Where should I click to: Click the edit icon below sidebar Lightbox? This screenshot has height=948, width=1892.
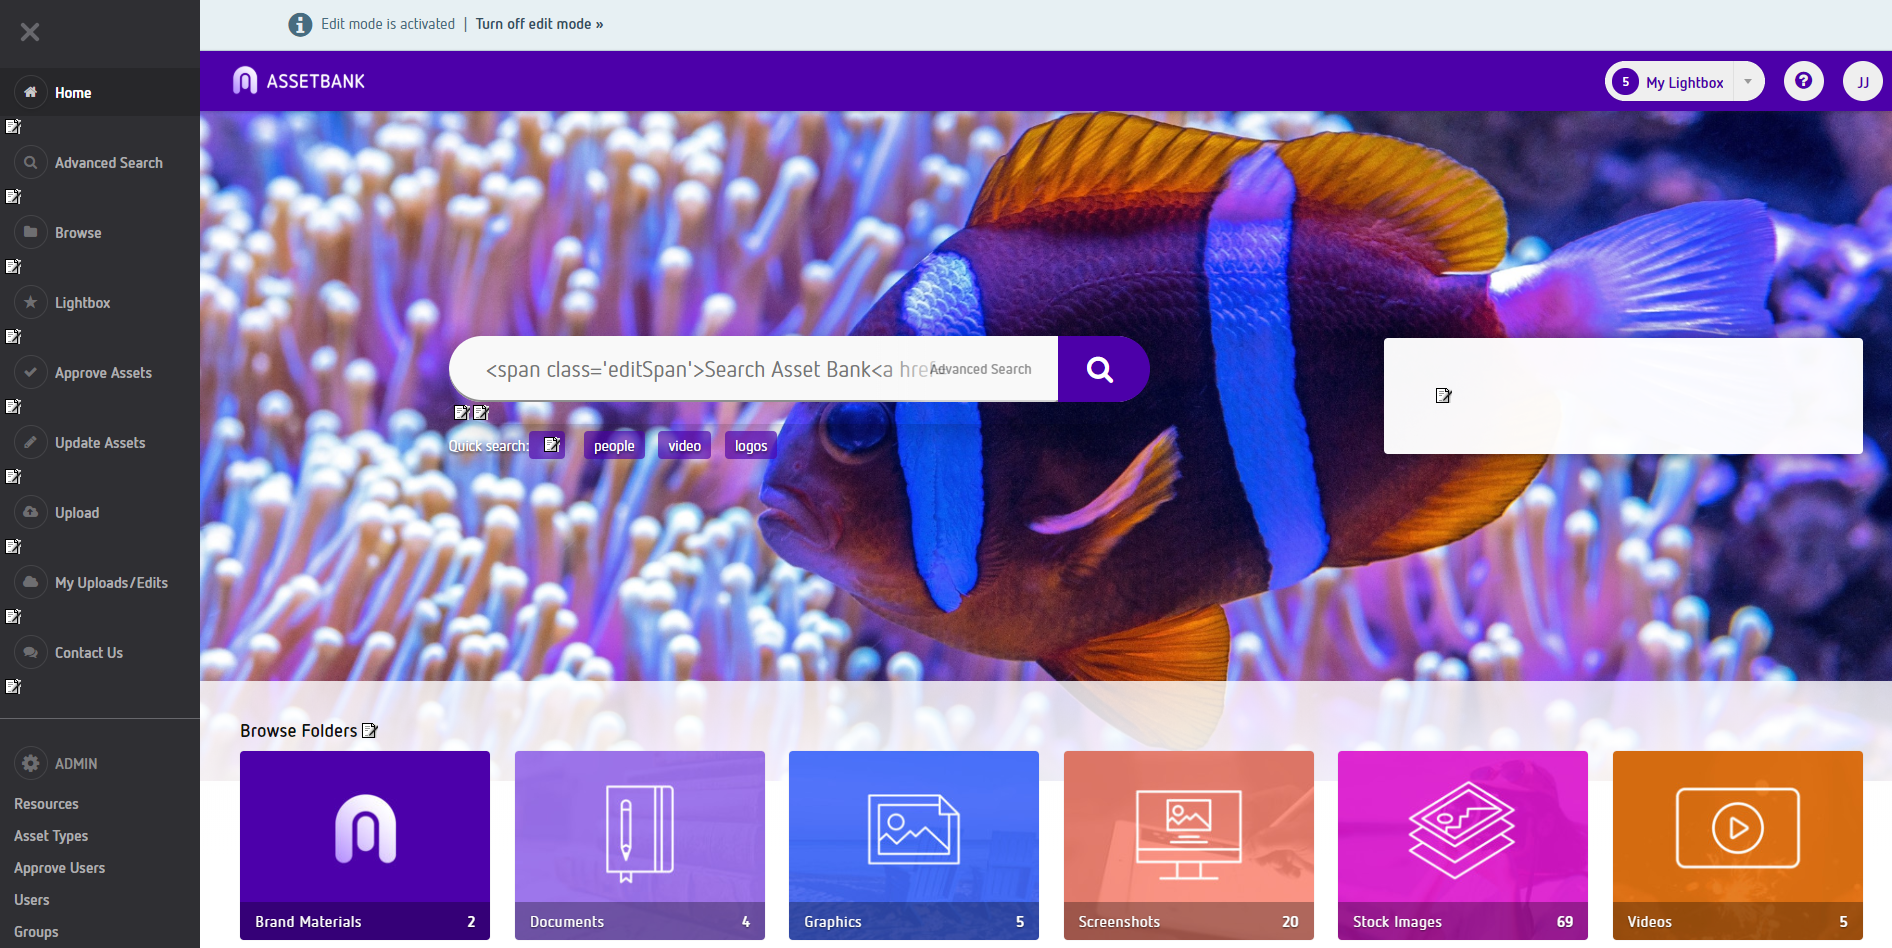click(13, 337)
